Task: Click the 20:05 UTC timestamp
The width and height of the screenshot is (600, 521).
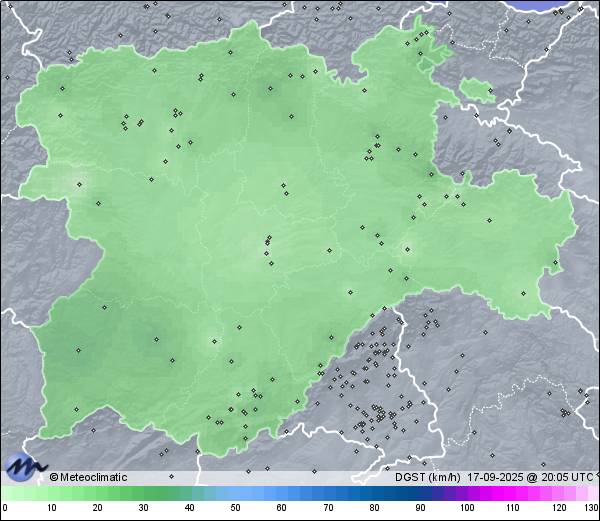Action: pos(565,477)
